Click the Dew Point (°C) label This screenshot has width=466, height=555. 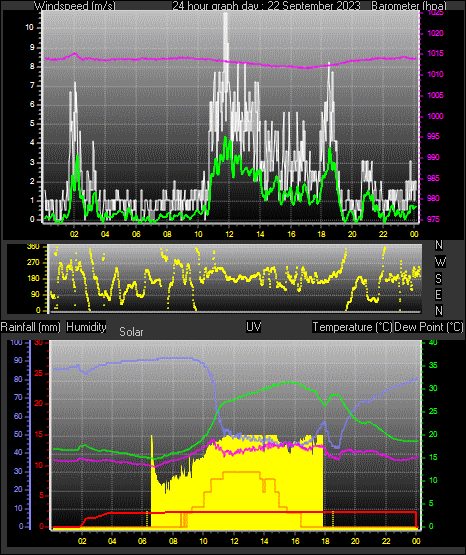click(x=428, y=327)
